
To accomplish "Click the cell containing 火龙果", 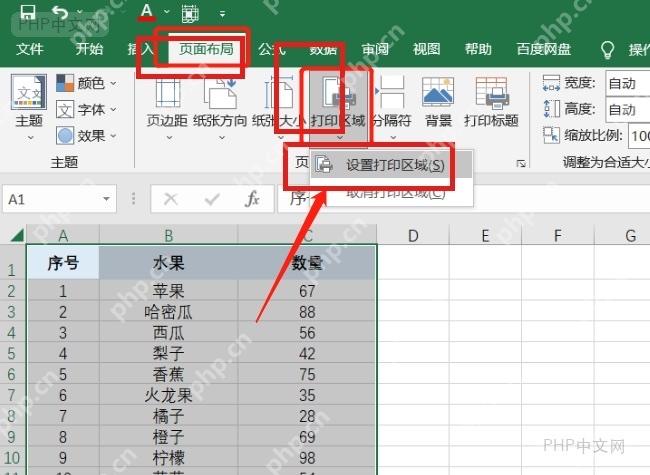I will click(x=168, y=395).
